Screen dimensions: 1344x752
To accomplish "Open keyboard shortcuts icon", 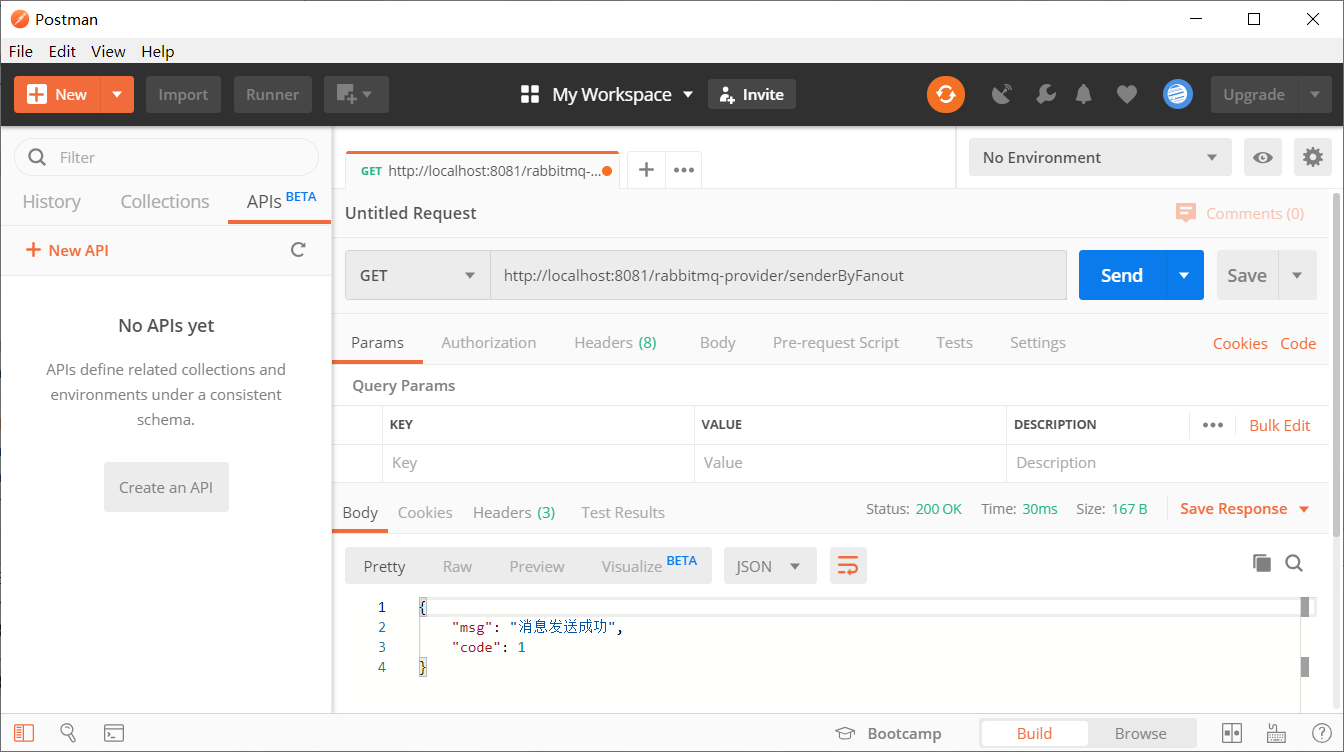I will tap(1276, 733).
